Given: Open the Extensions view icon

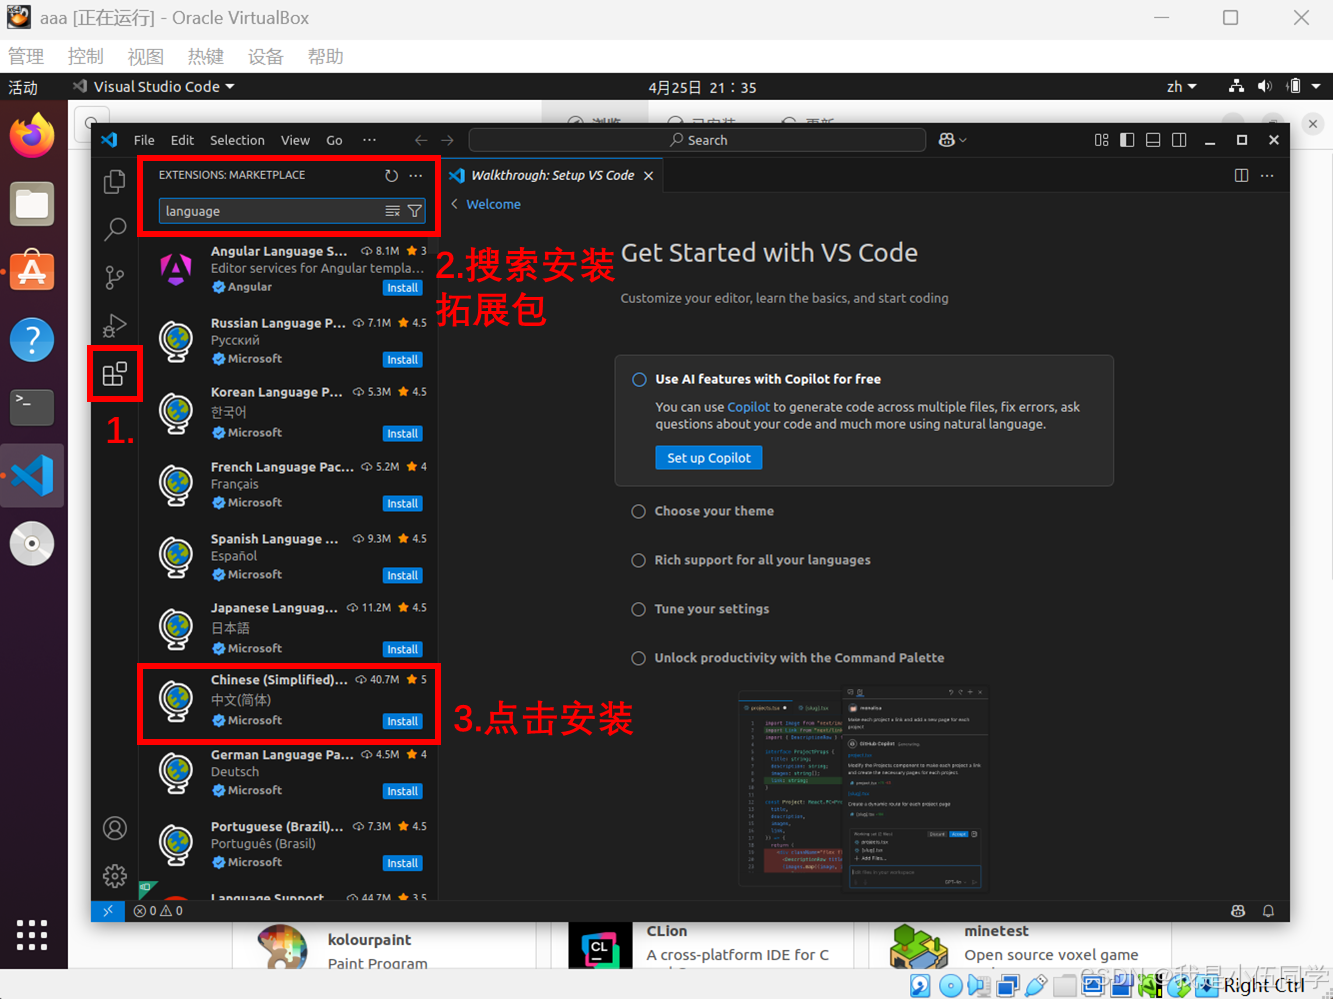Looking at the screenshot, I should click(x=115, y=374).
